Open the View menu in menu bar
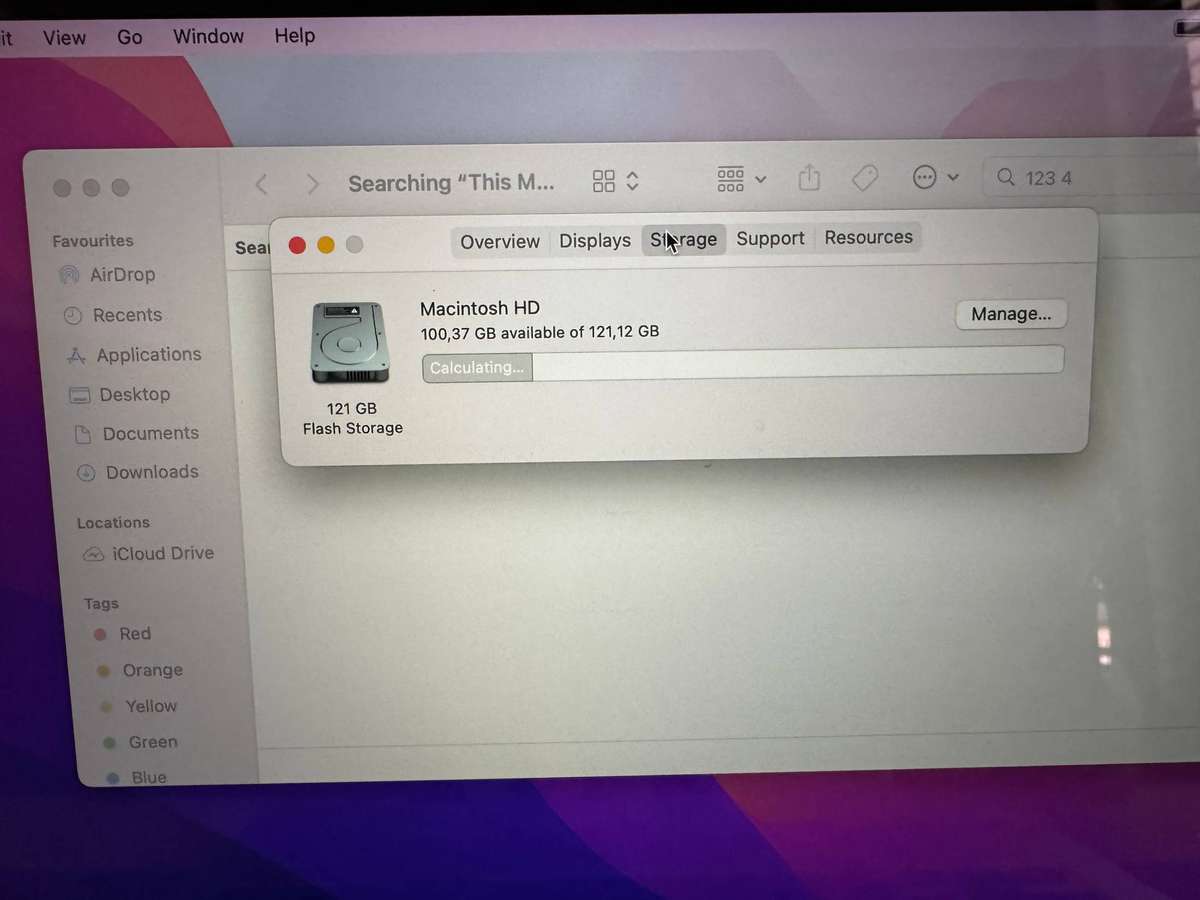 (64, 37)
